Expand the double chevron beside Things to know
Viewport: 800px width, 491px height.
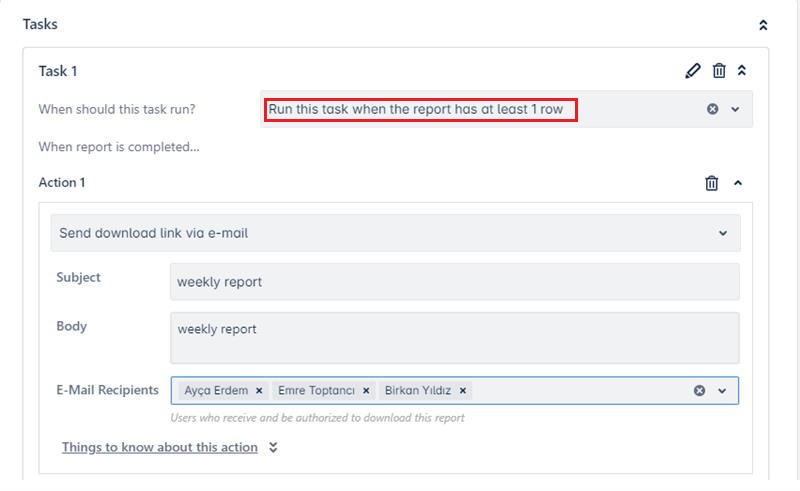pyautogui.click(x=273, y=448)
